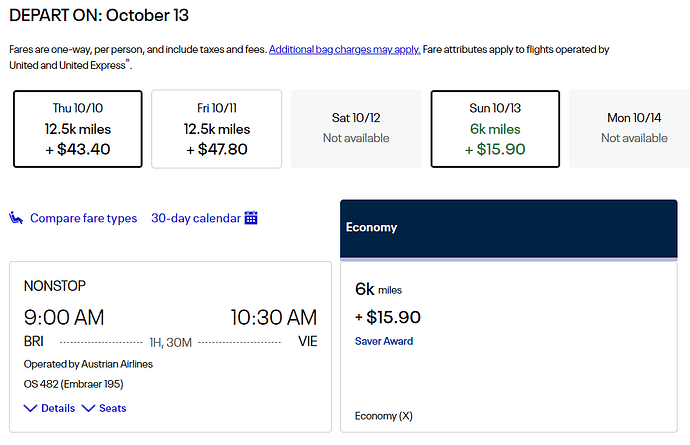
Task: Choose the Mon 10/14 date card
Action: [631, 129]
